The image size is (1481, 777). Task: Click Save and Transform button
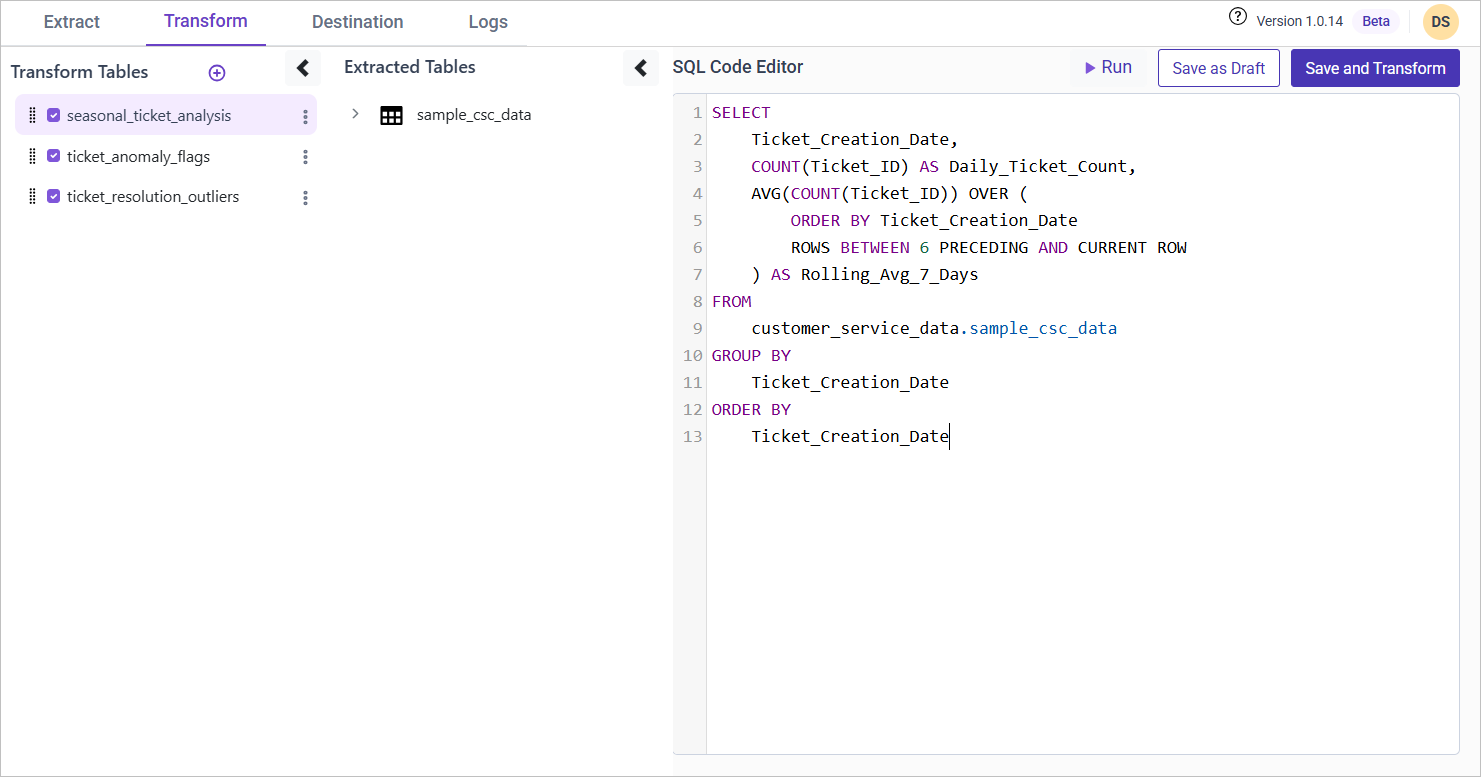[1375, 68]
